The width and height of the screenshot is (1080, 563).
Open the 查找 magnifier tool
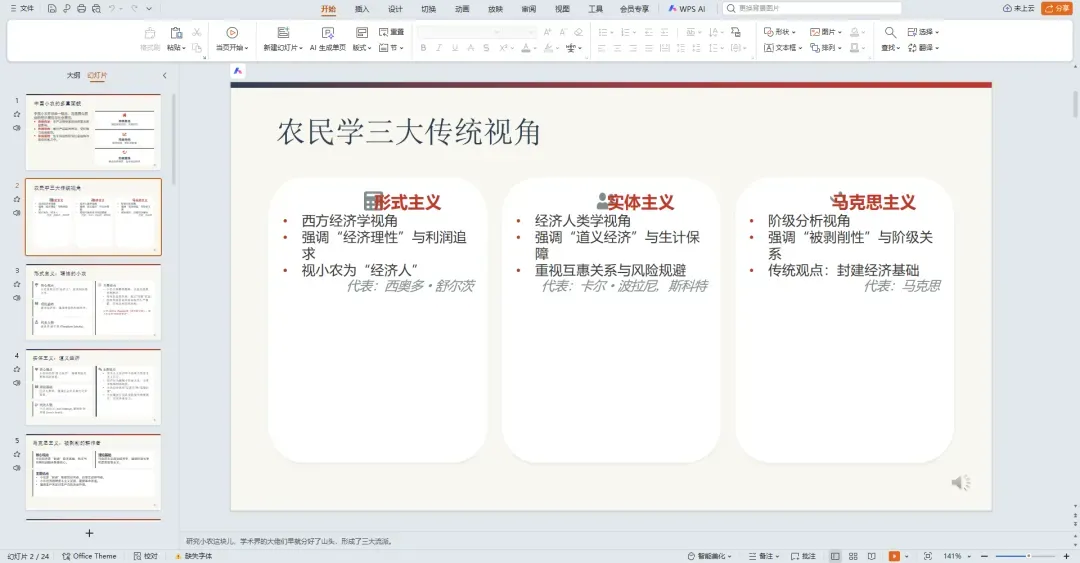pyautogui.click(x=890, y=39)
